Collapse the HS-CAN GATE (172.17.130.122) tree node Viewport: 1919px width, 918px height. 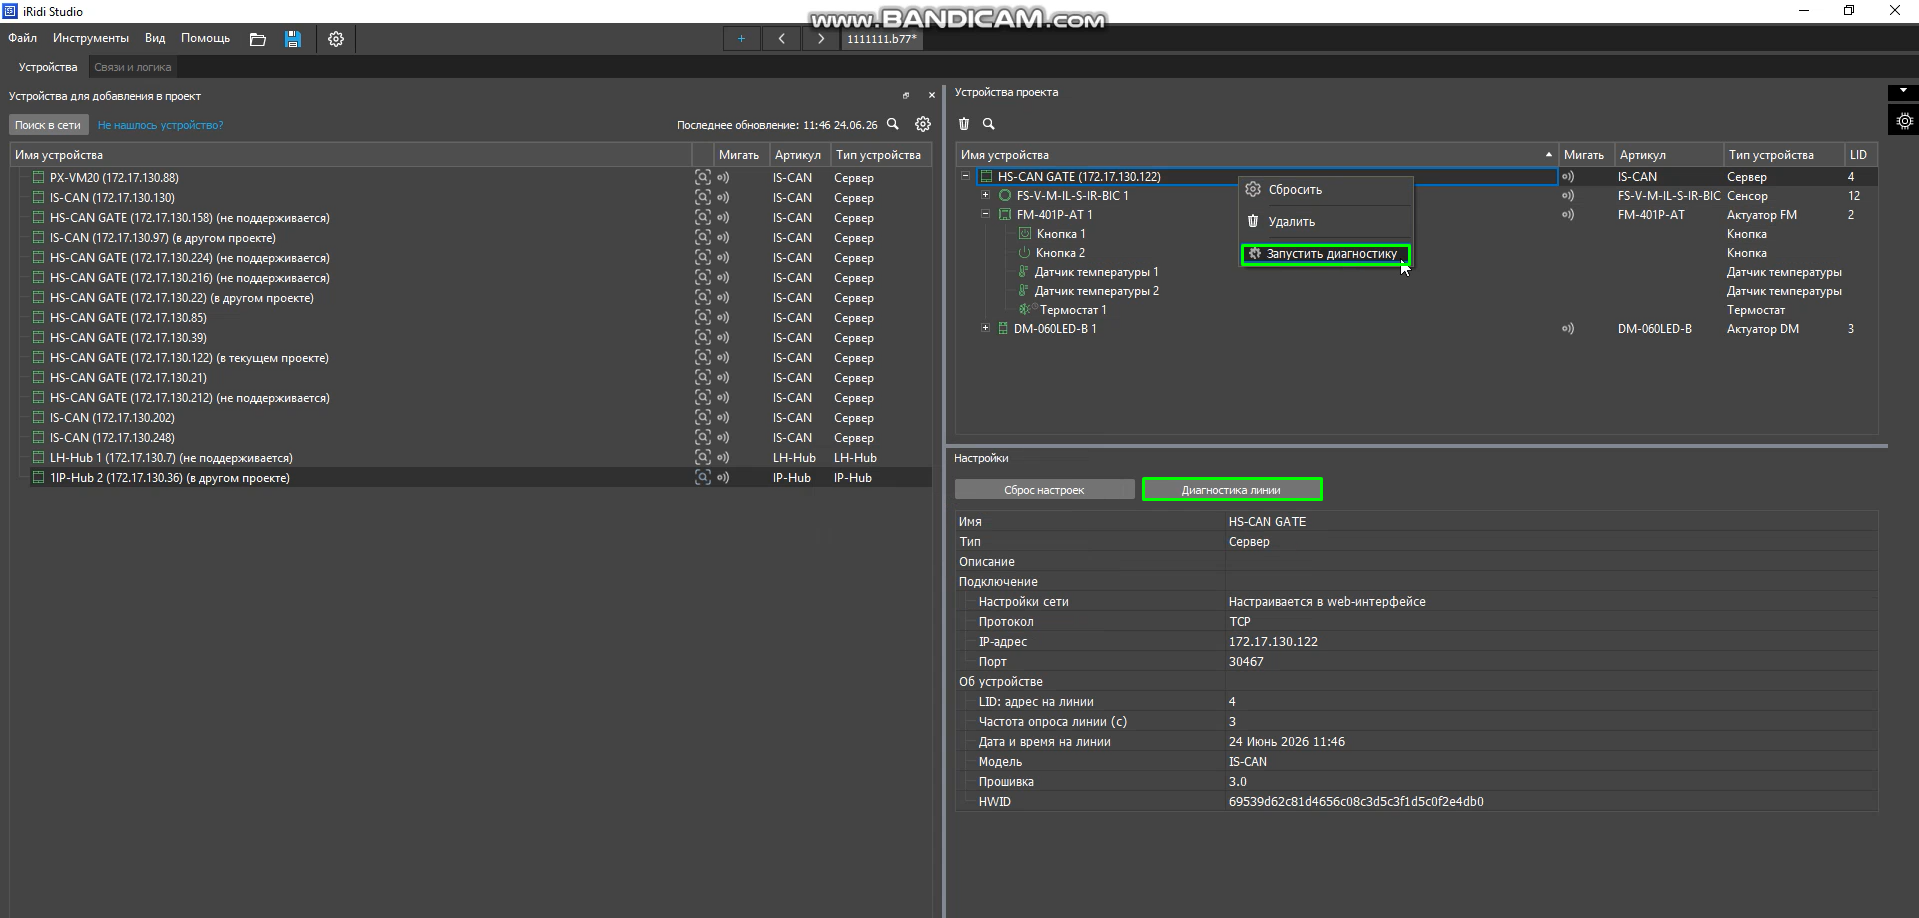[966, 177]
